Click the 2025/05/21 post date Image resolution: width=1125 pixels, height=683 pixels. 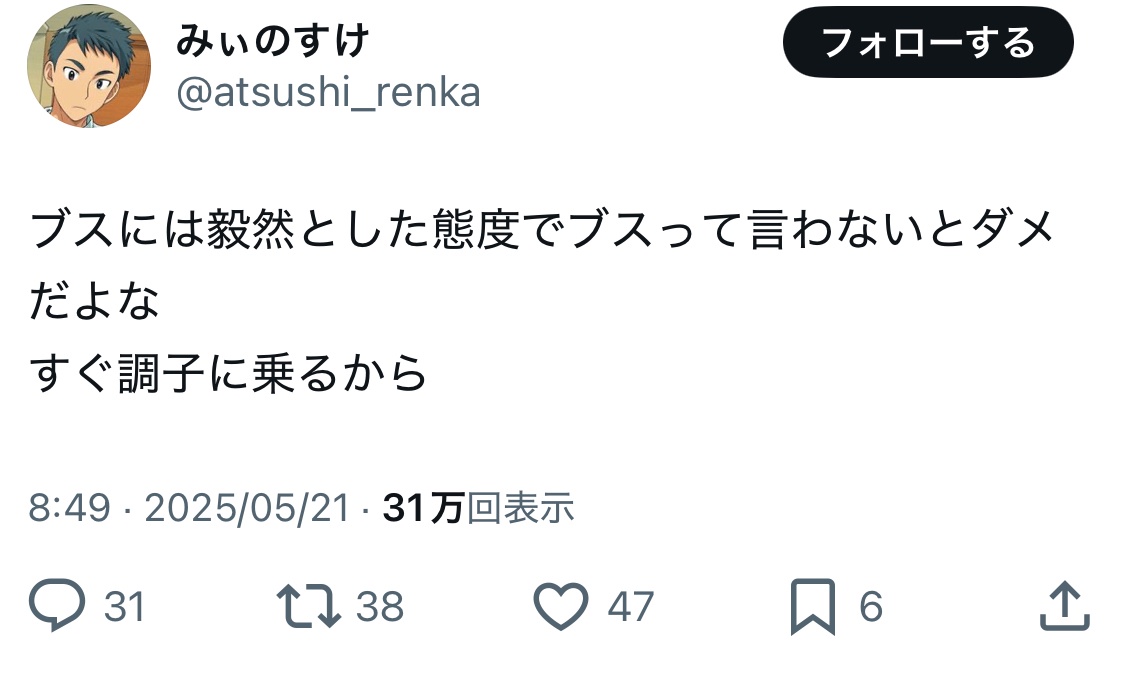(247, 509)
